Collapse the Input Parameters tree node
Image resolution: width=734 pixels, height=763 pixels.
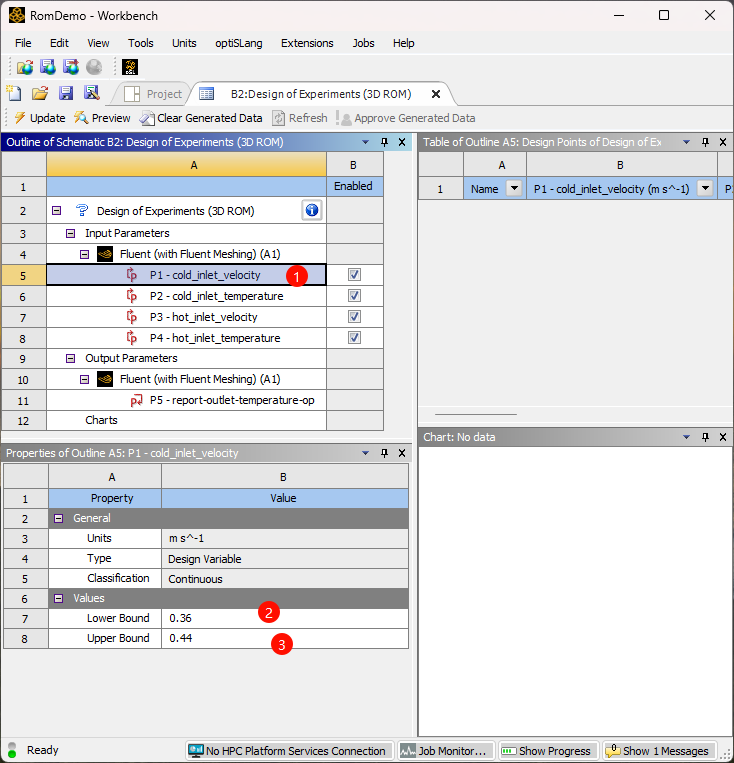[71, 233]
